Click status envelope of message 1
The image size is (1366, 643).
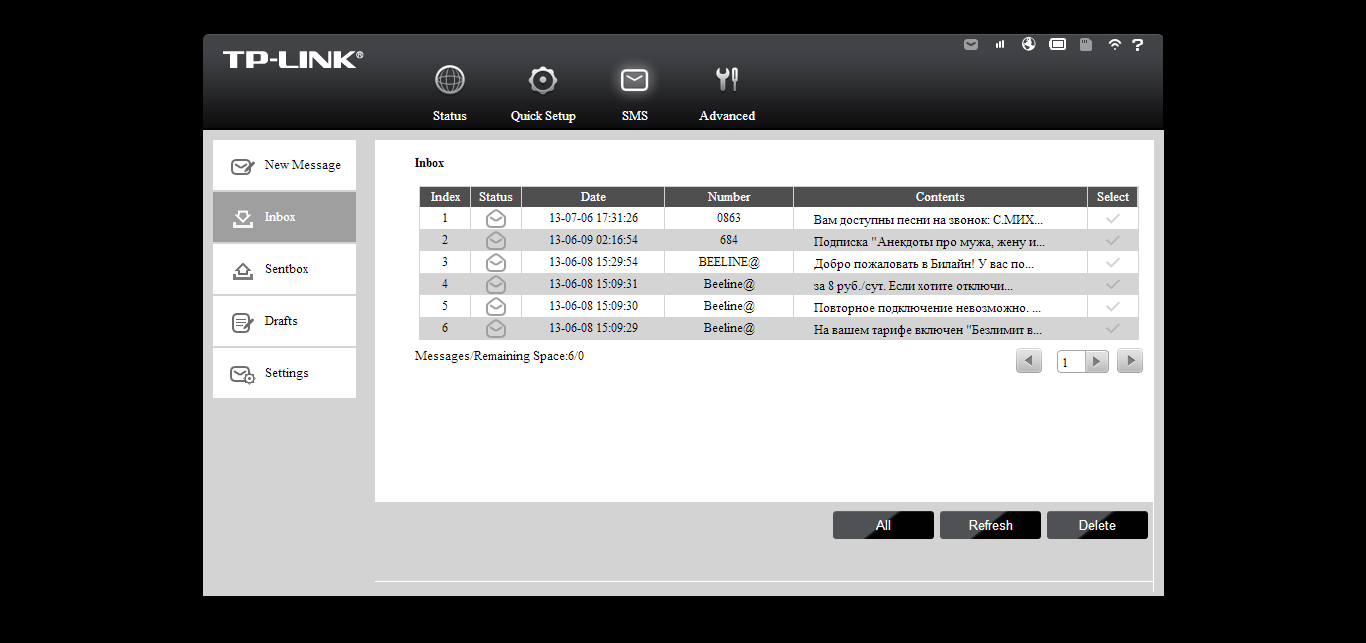tap(496, 218)
